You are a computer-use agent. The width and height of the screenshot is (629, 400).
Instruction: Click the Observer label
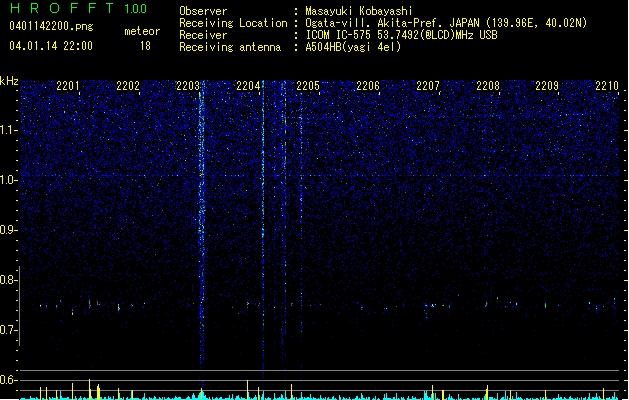click(x=203, y=11)
